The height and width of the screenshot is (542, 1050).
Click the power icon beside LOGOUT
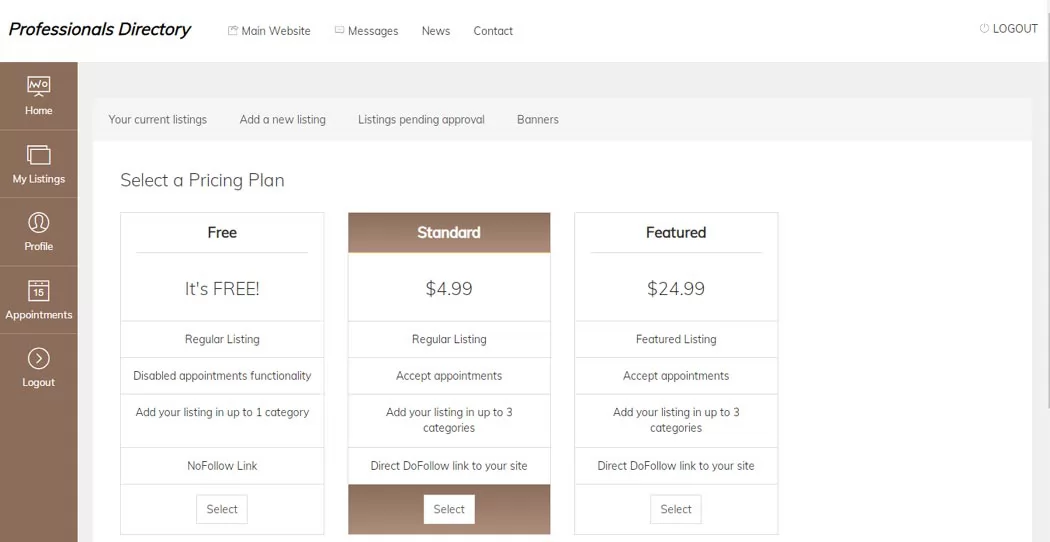point(984,29)
